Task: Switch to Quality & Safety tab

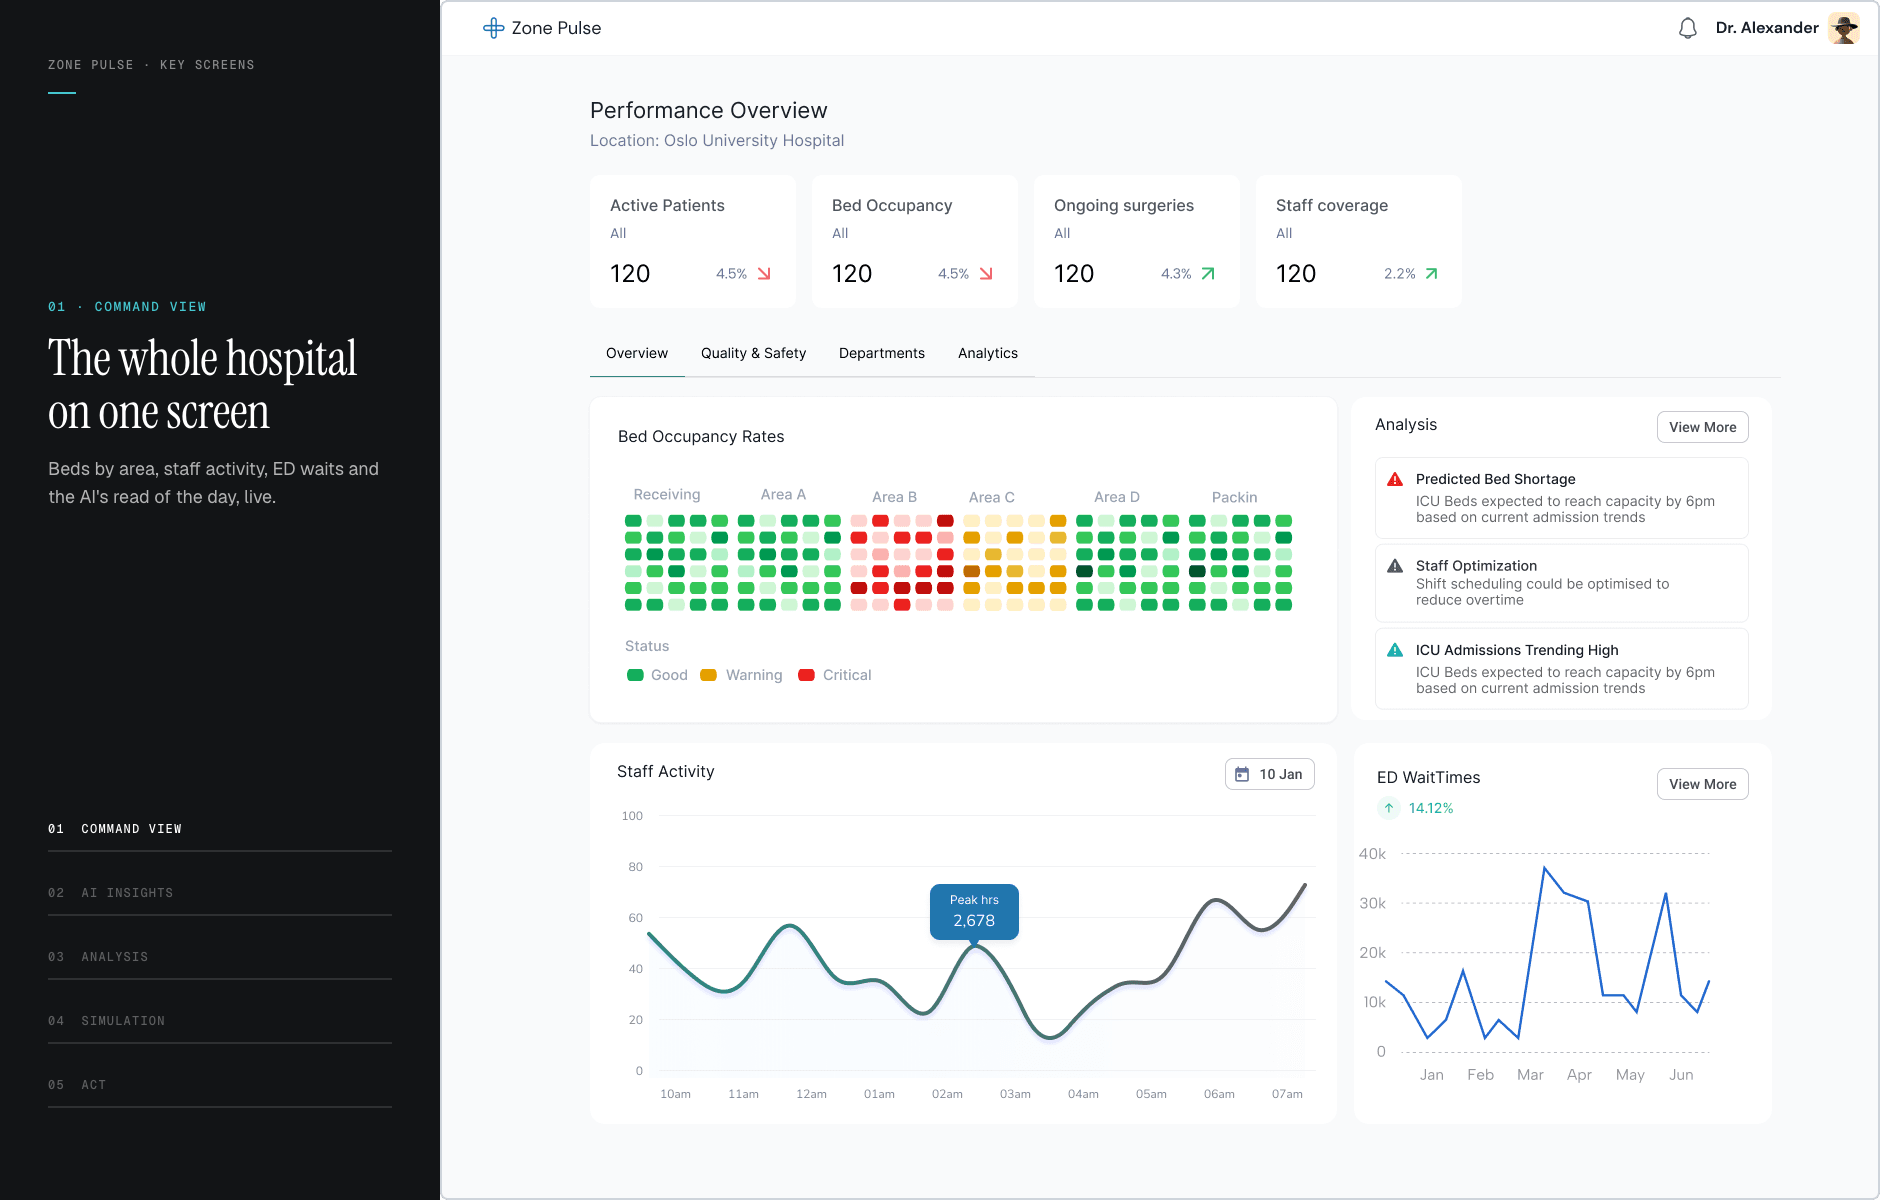Action: [753, 354]
